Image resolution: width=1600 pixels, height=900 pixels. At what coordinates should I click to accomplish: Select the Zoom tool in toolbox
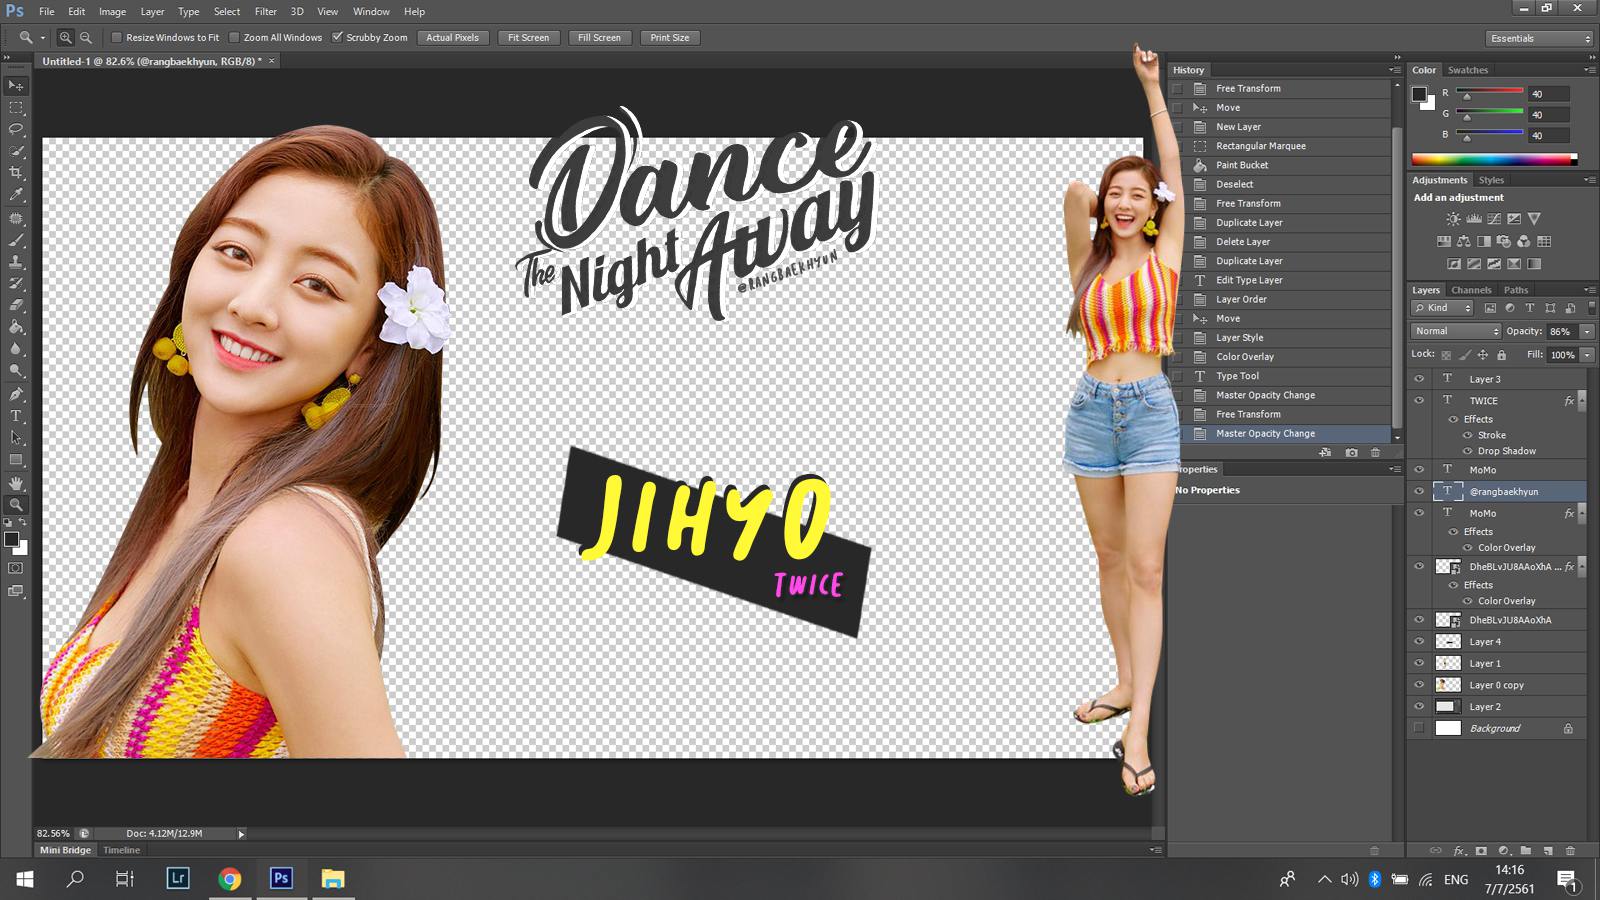tap(16, 505)
